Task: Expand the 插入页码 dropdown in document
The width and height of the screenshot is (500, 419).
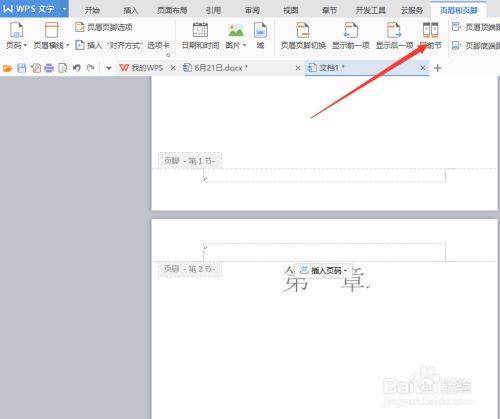Action: click(x=345, y=271)
